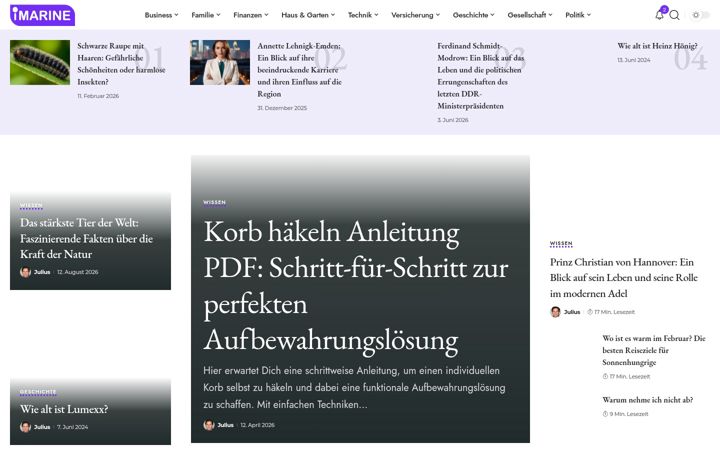The height and width of the screenshot is (450, 720).
Task: Click WISSEN tag on stärkste Tier card
Action: 31,206
